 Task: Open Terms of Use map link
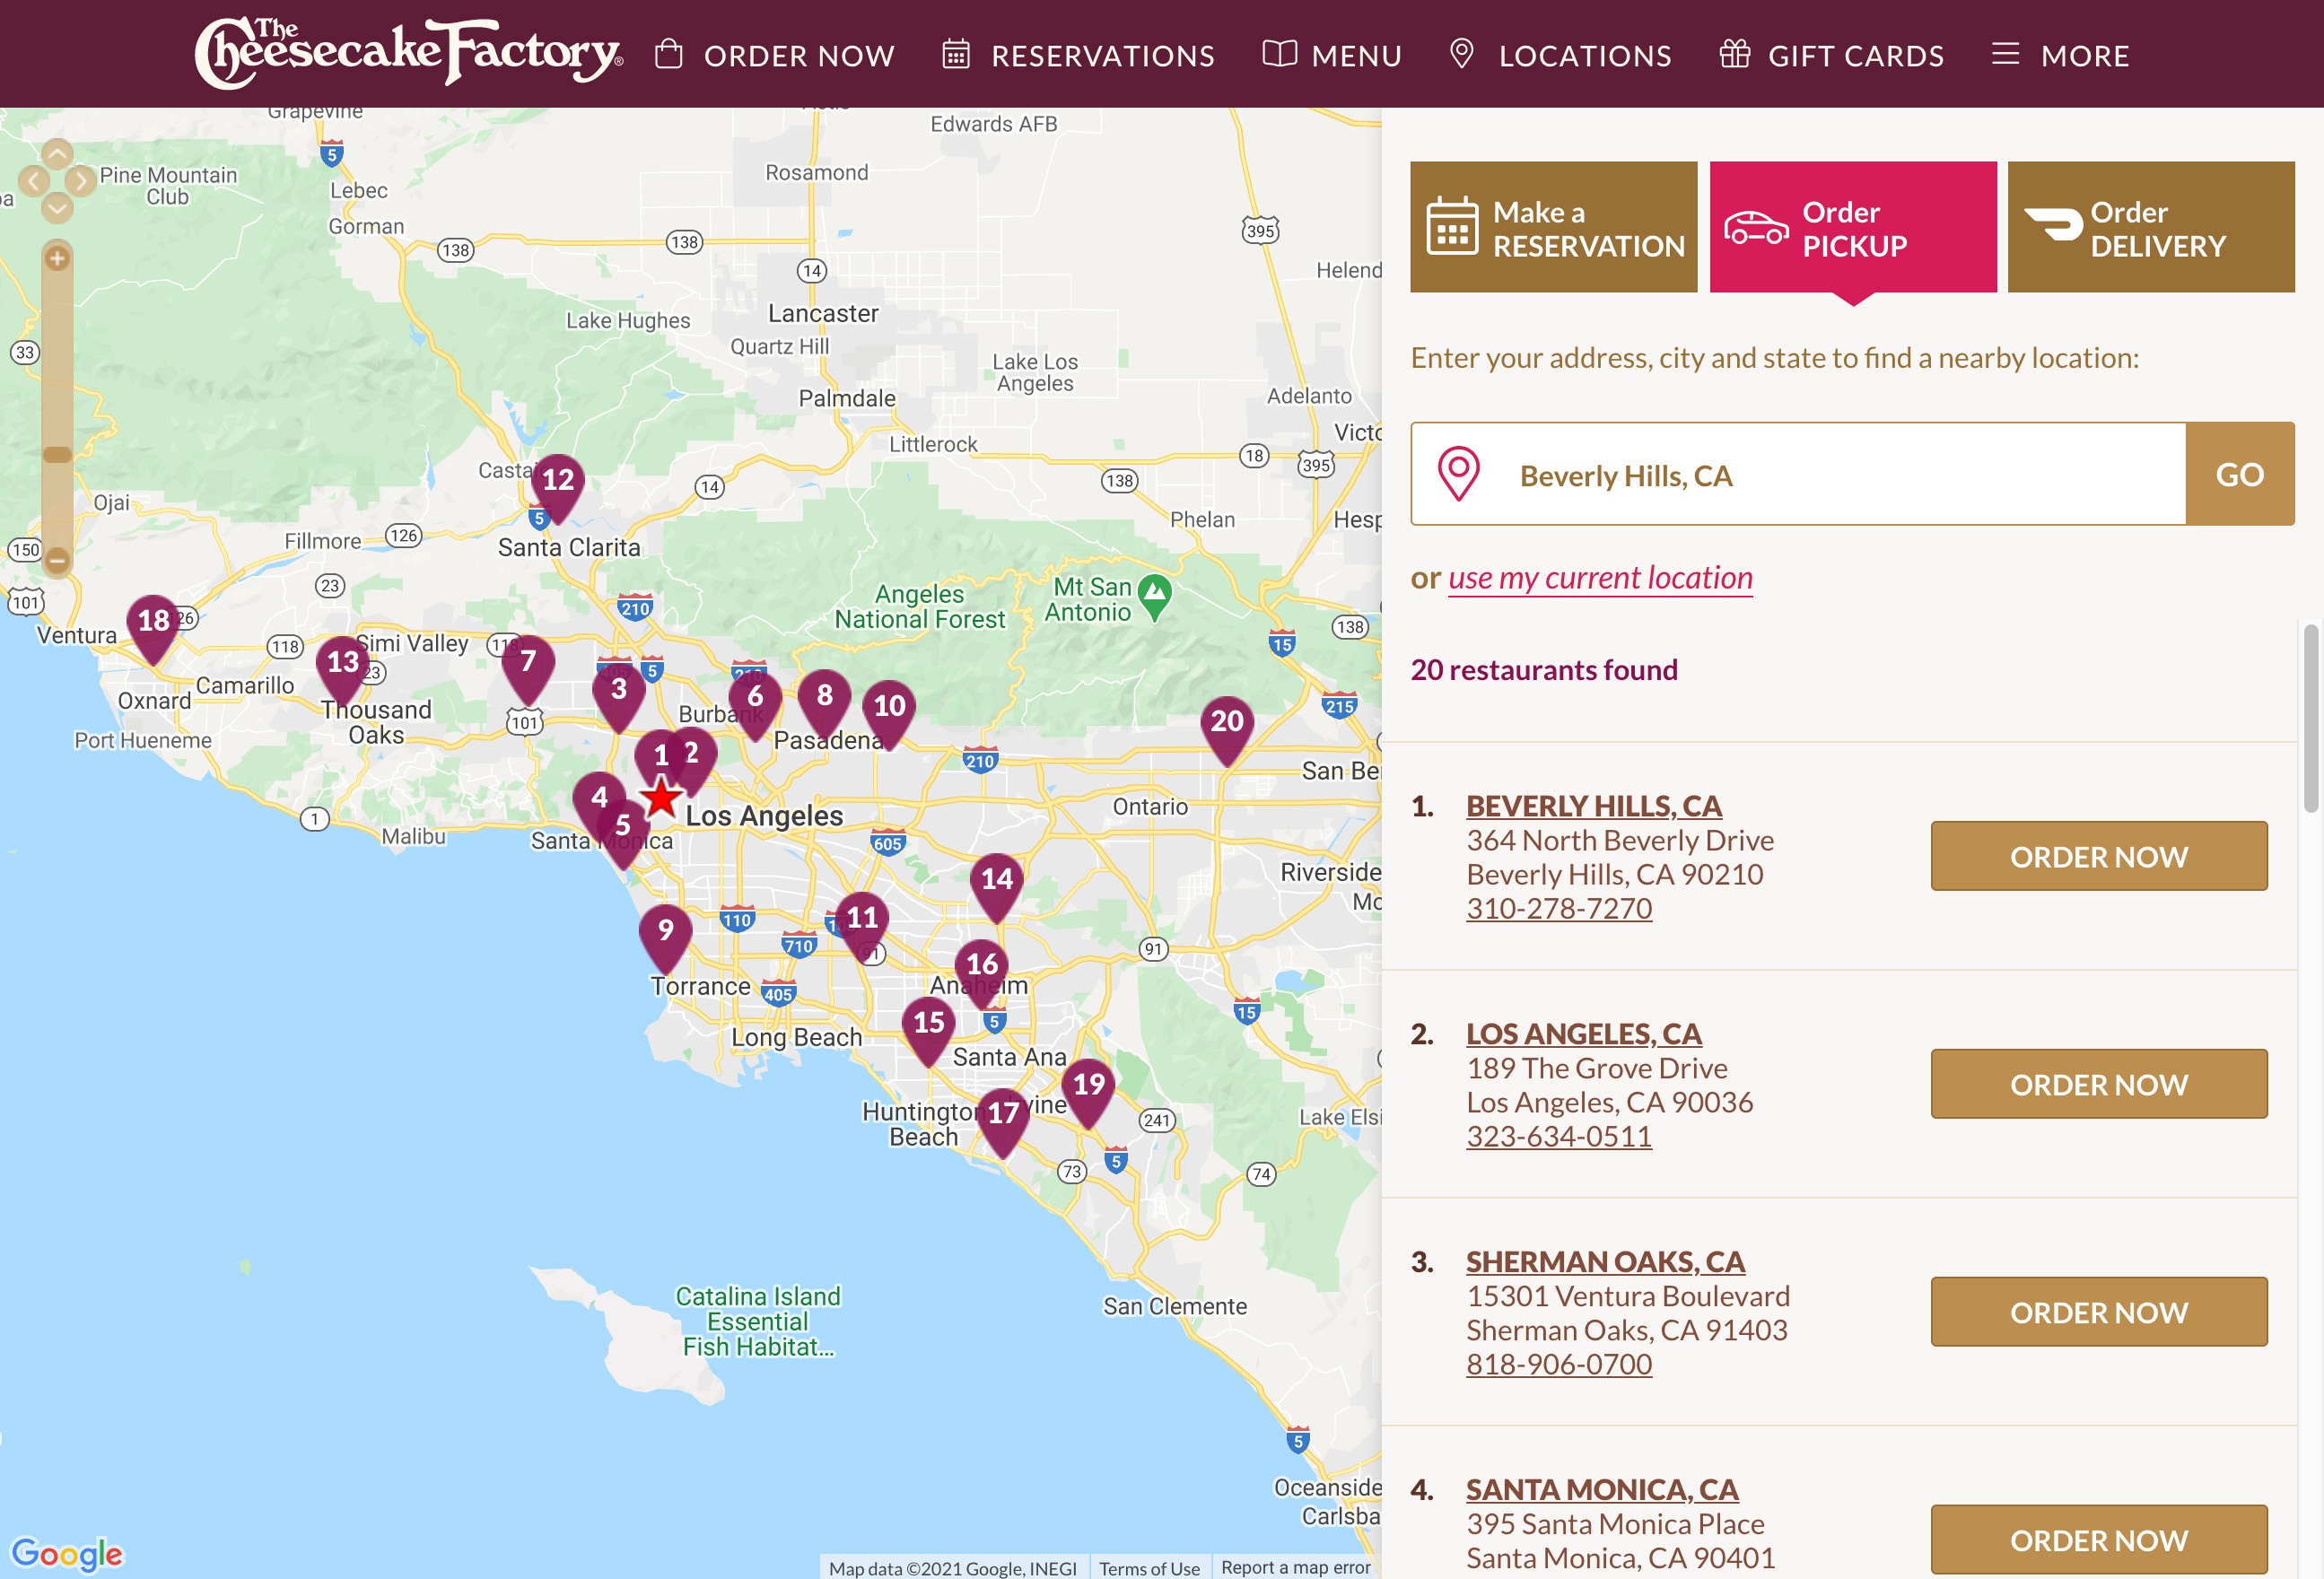coord(1149,1568)
